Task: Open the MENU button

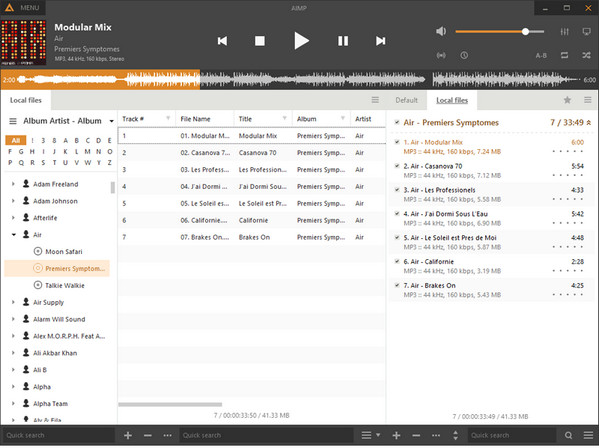Action: coord(23,8)
